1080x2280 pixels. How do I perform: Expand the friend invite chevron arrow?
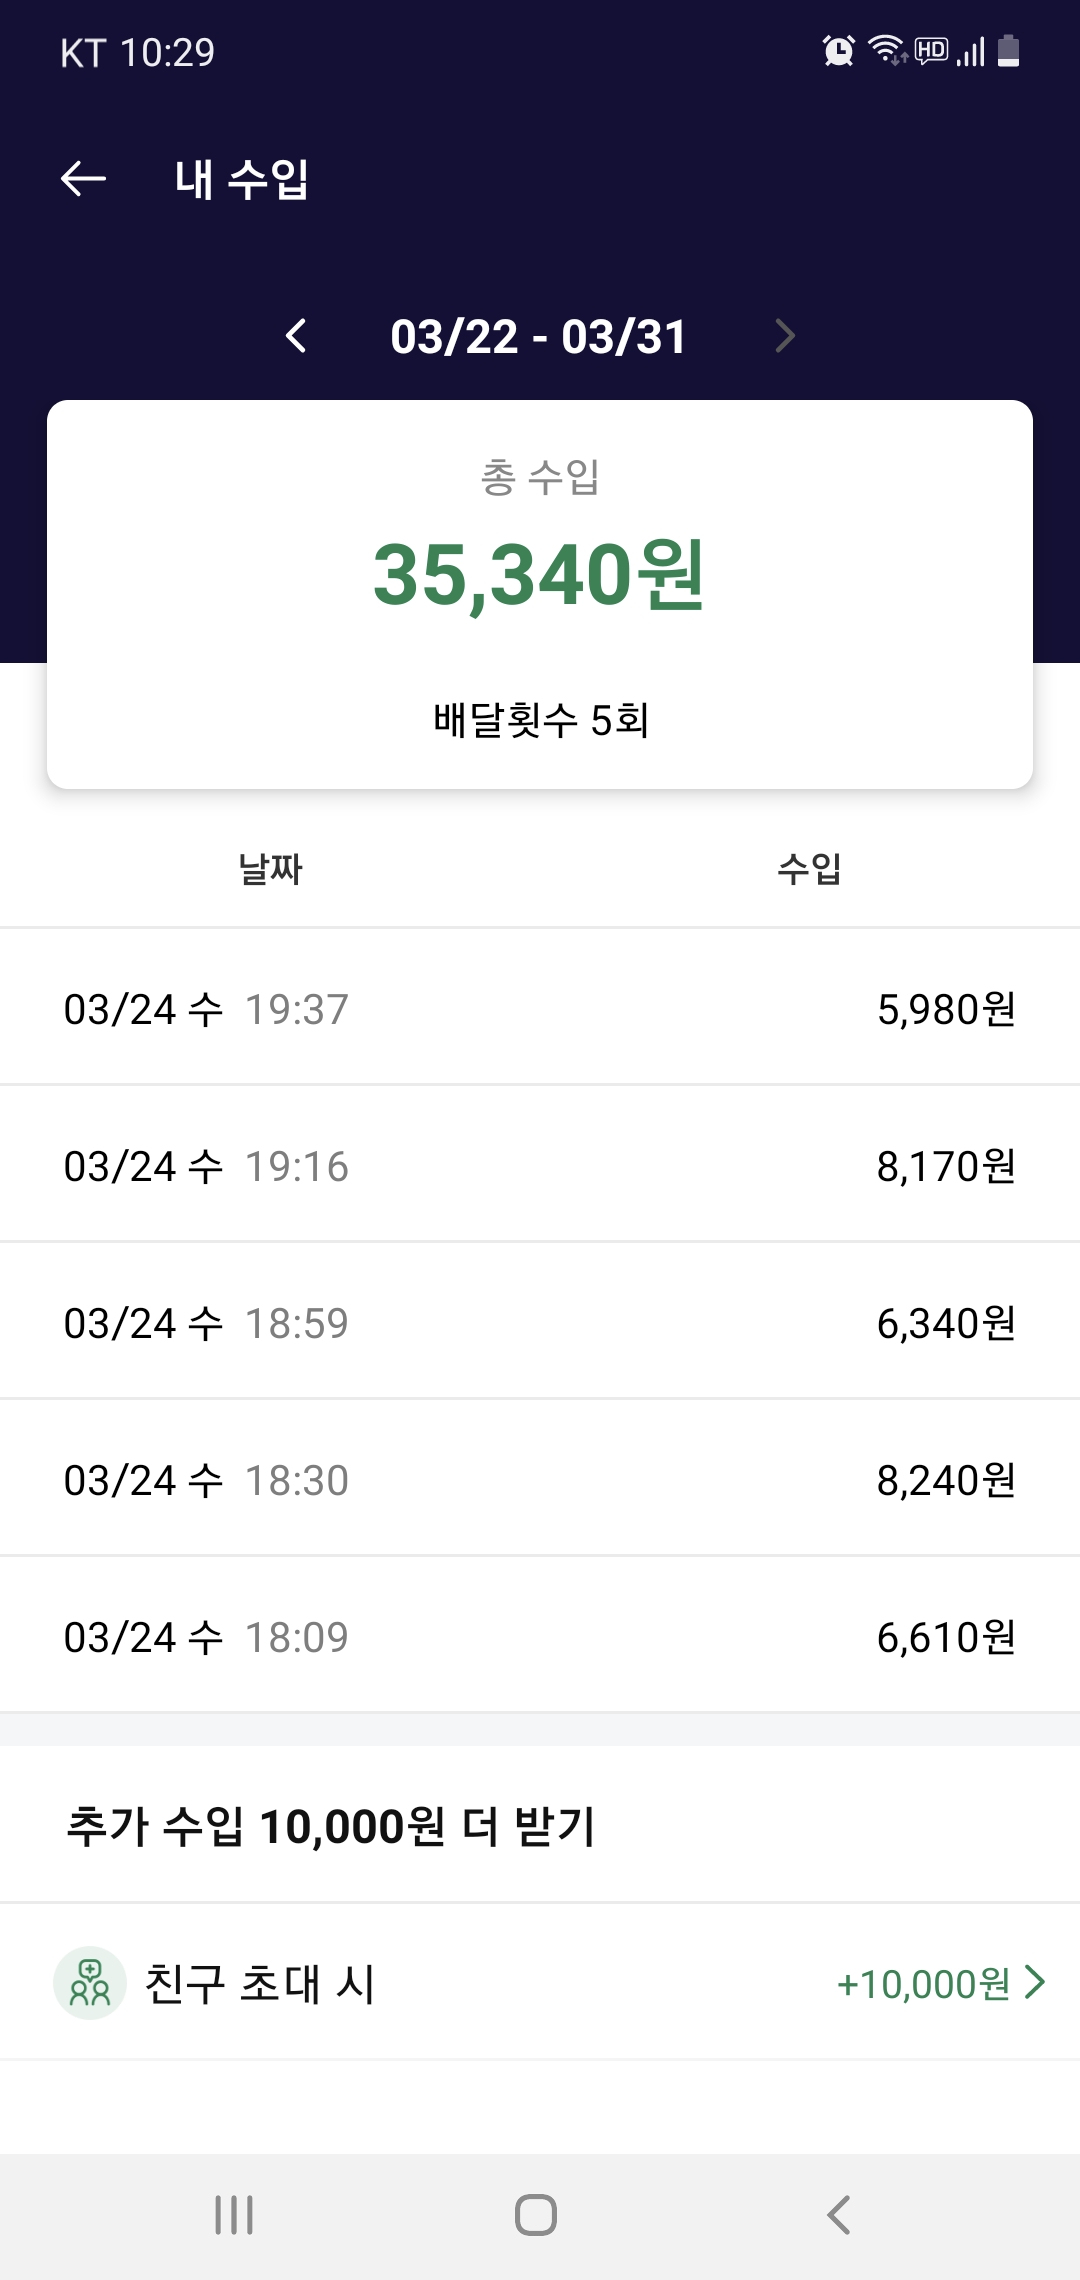click(1036, 1982)
